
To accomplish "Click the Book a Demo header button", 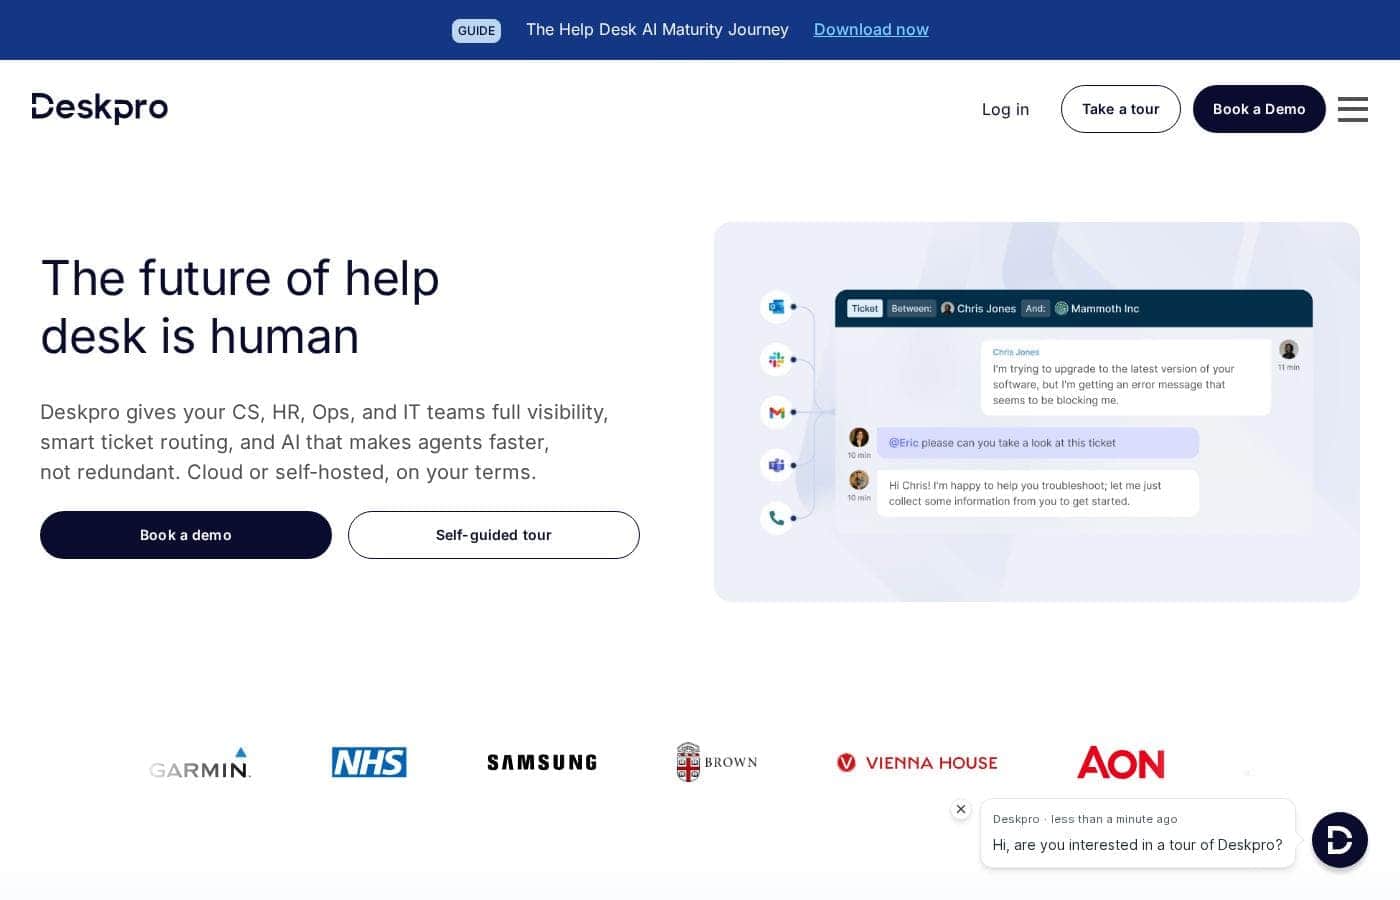I will [x=1259, y=109].
